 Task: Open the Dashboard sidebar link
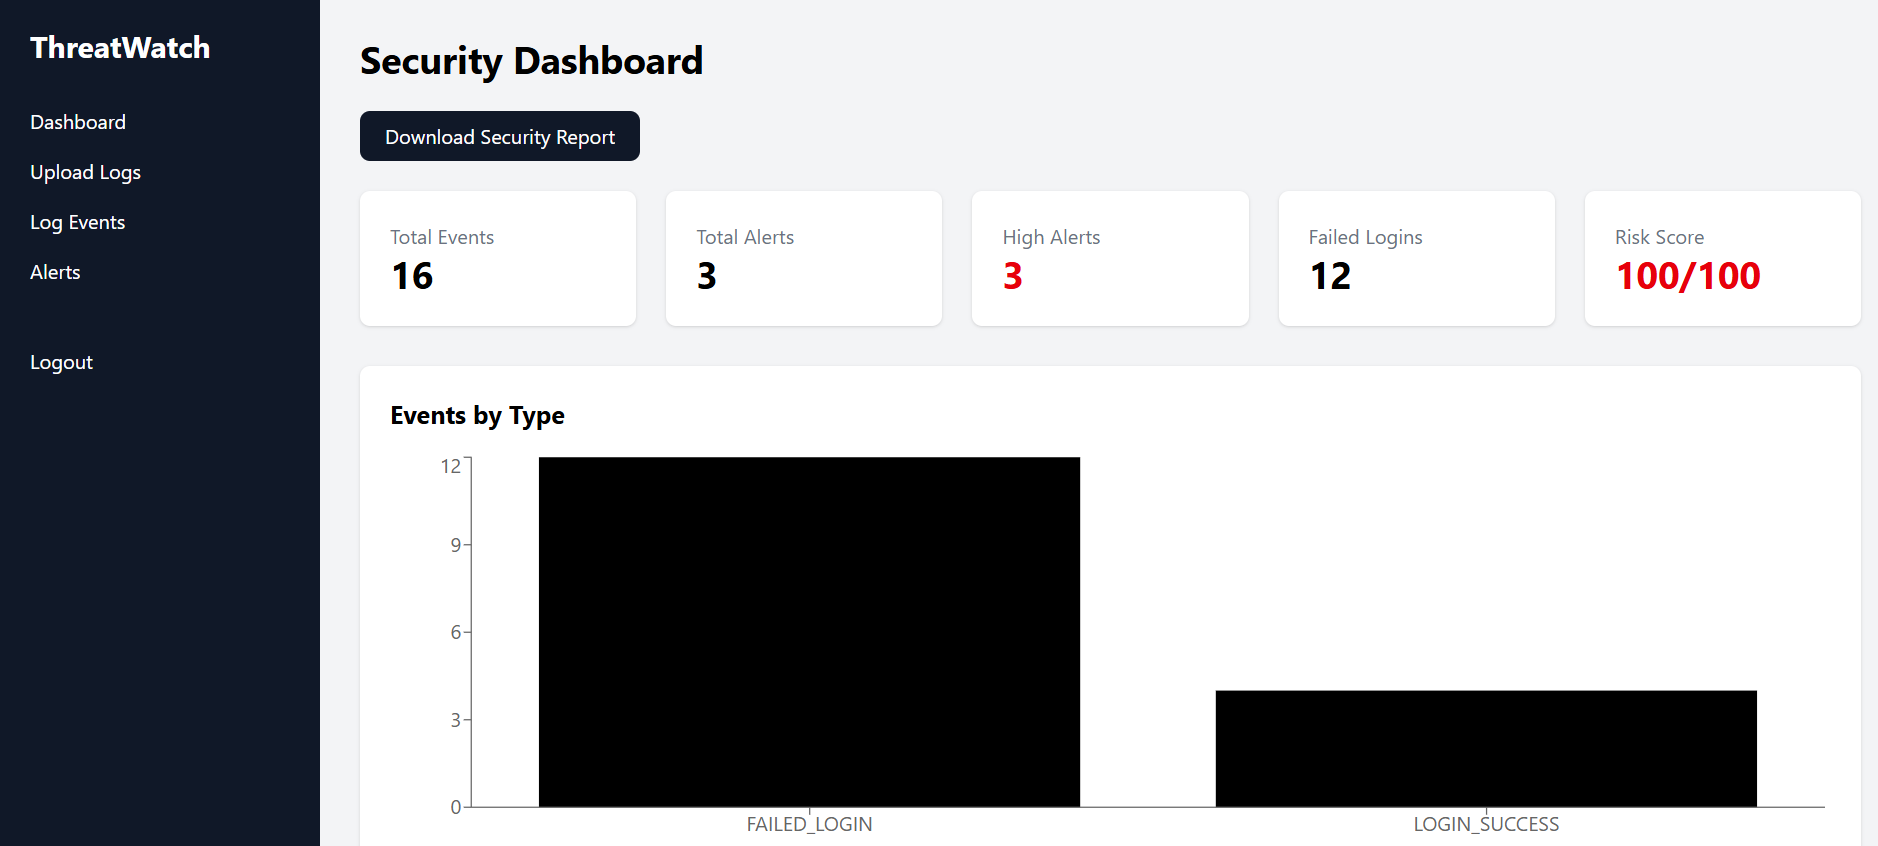[x=78, y=122]
